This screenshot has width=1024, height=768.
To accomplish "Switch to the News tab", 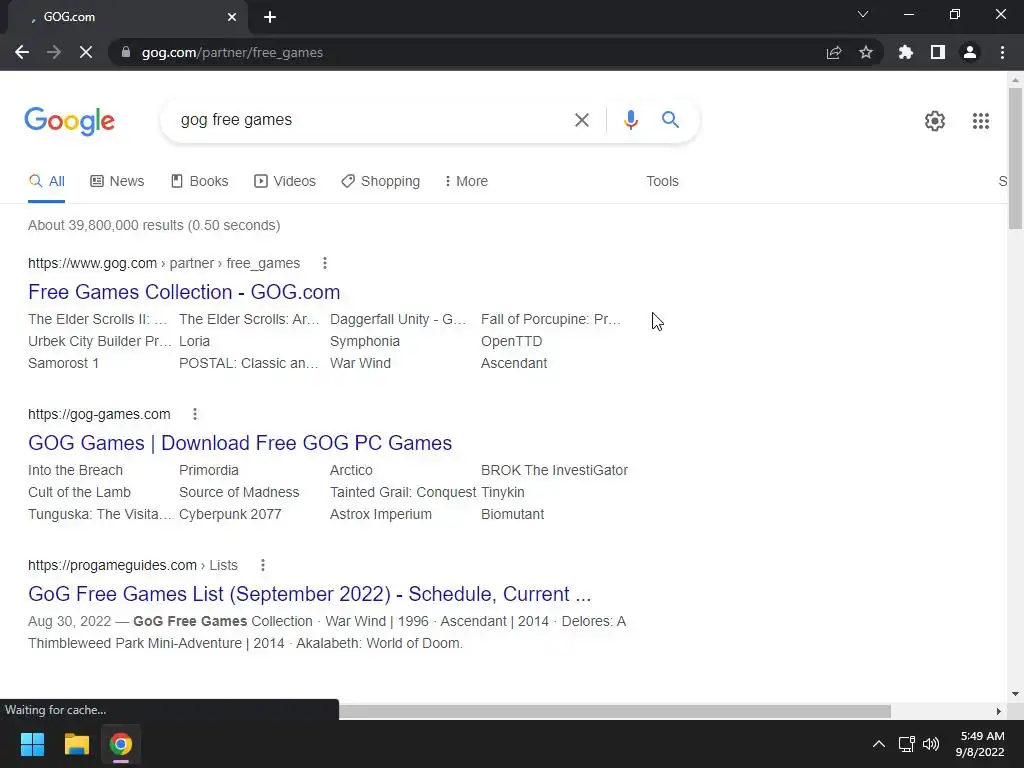I will (x=117, y=182).
